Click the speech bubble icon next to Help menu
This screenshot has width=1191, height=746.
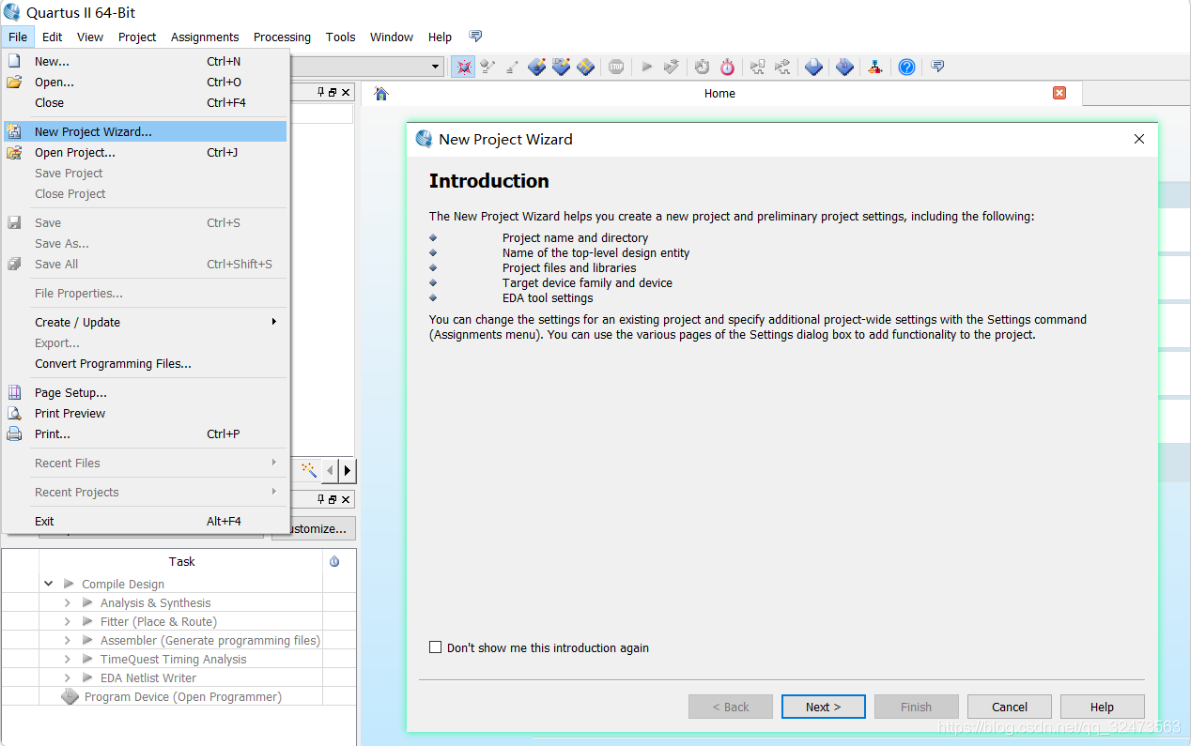point(475,36)
